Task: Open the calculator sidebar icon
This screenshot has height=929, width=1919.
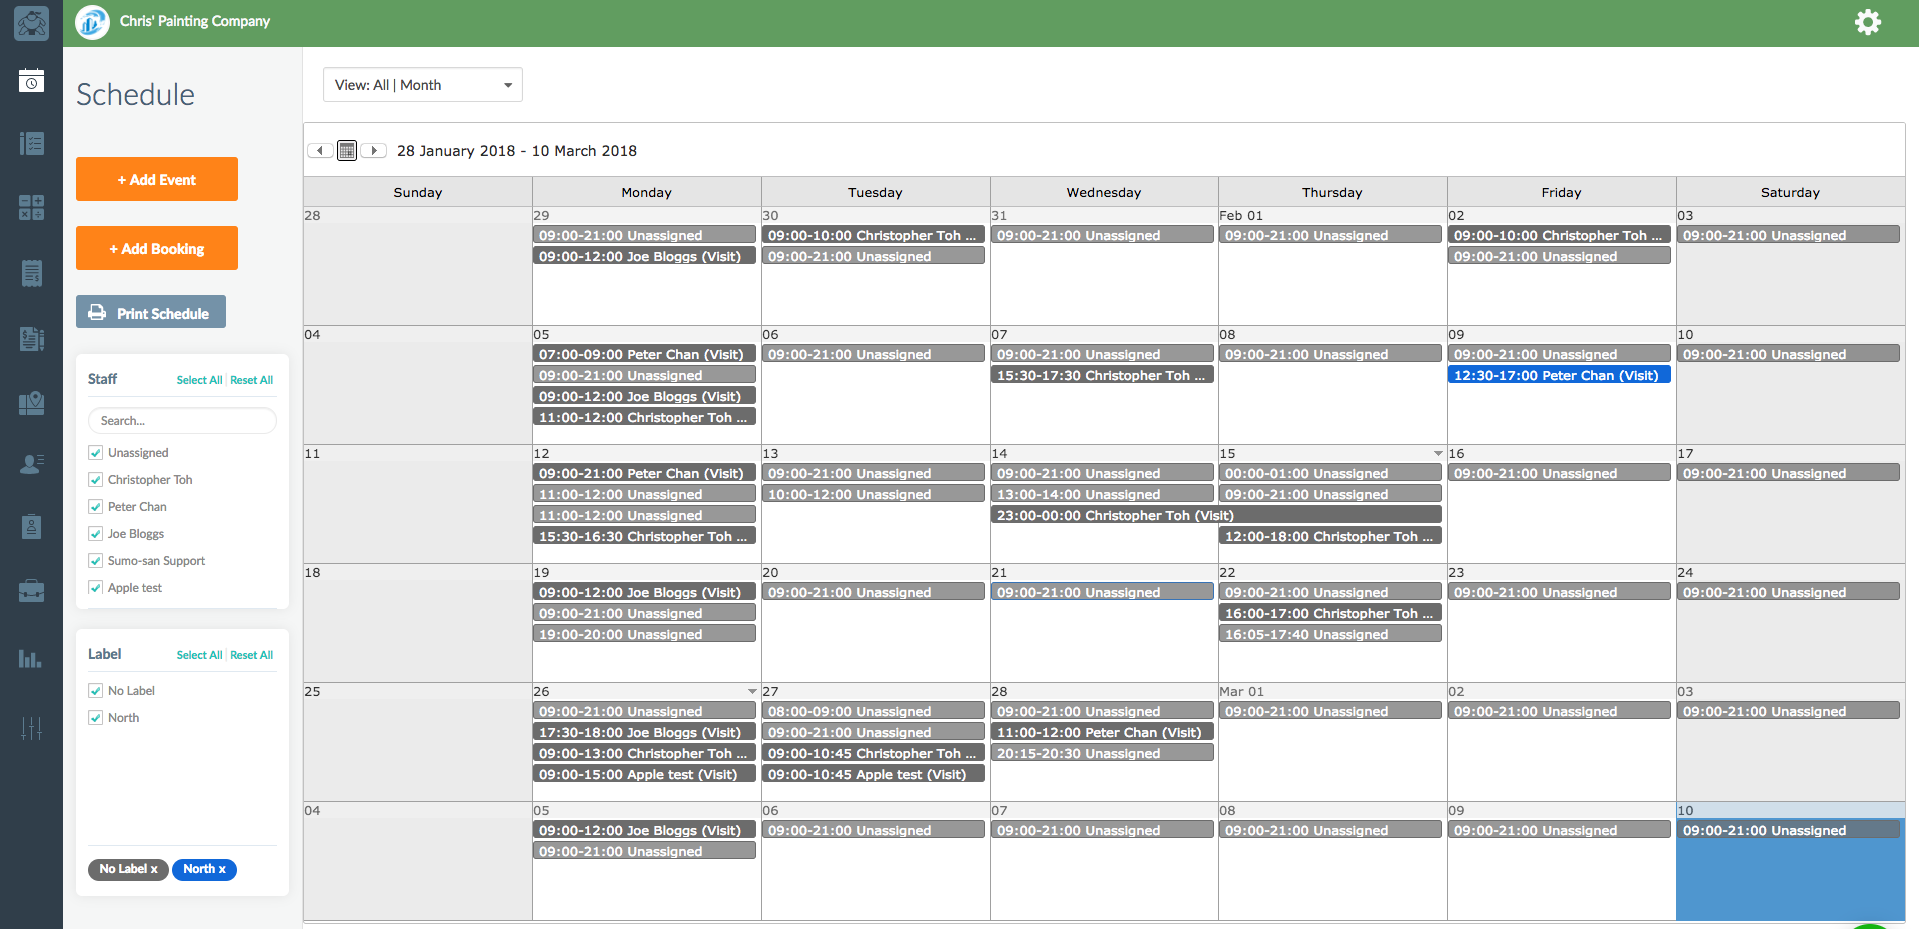Action: coord(31,207)
